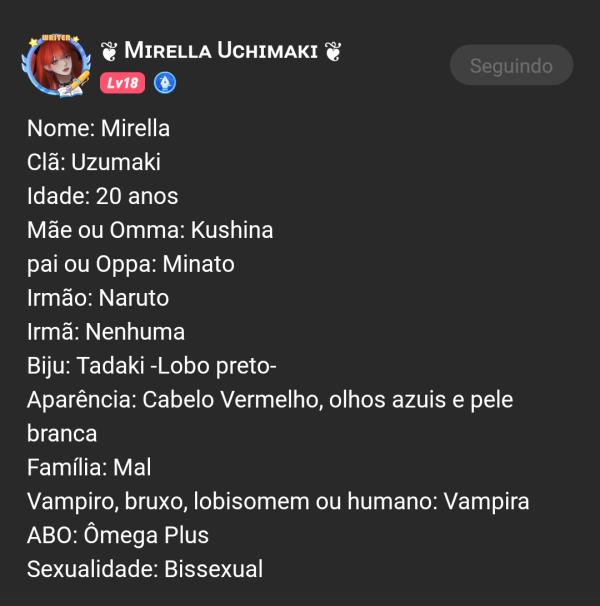Open the Mirella Uchimaki username link

coord(221,51)
